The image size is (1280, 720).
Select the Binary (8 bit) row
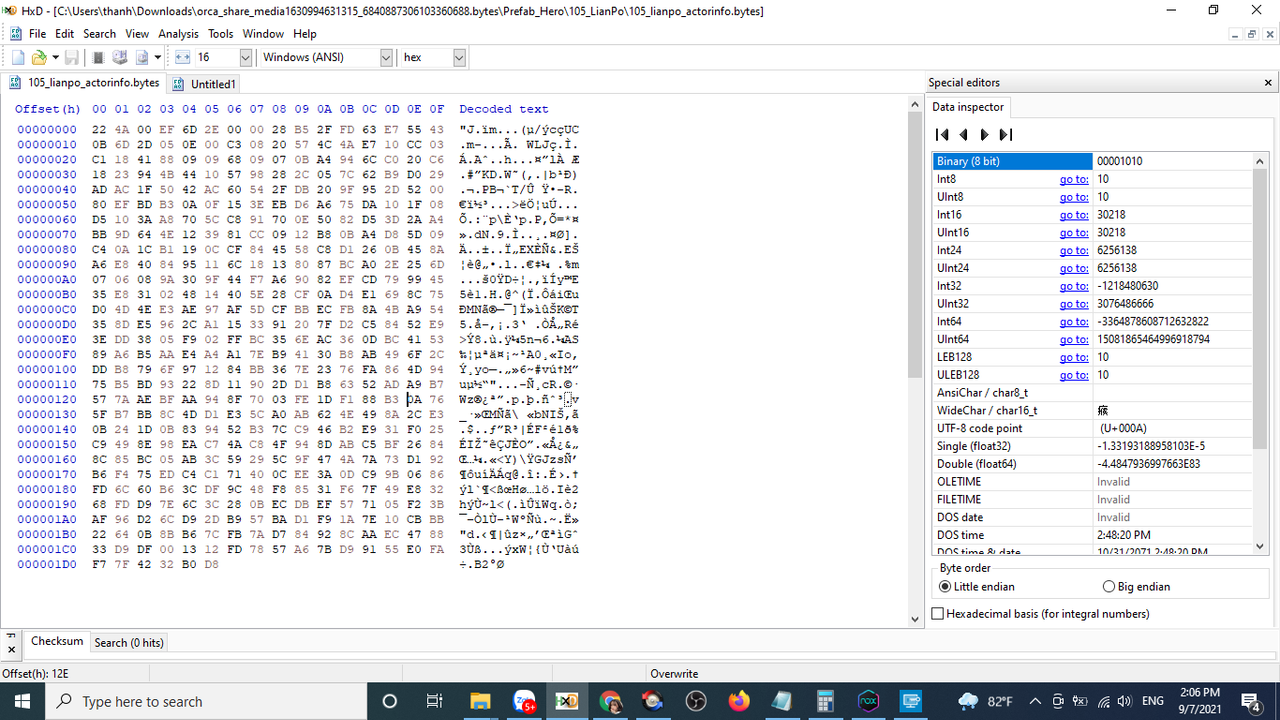pyautogui.click(x=1092, y=161)
